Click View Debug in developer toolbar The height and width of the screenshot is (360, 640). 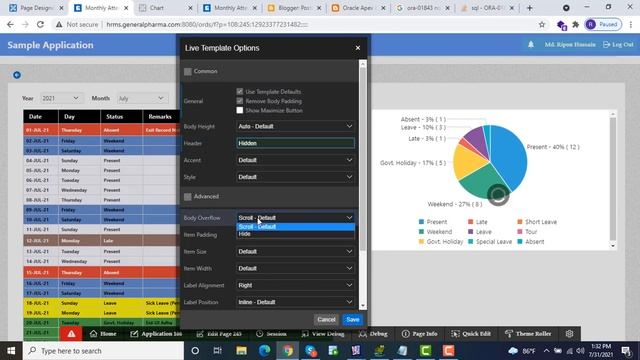pyautogui.click(x=323, y=334)
